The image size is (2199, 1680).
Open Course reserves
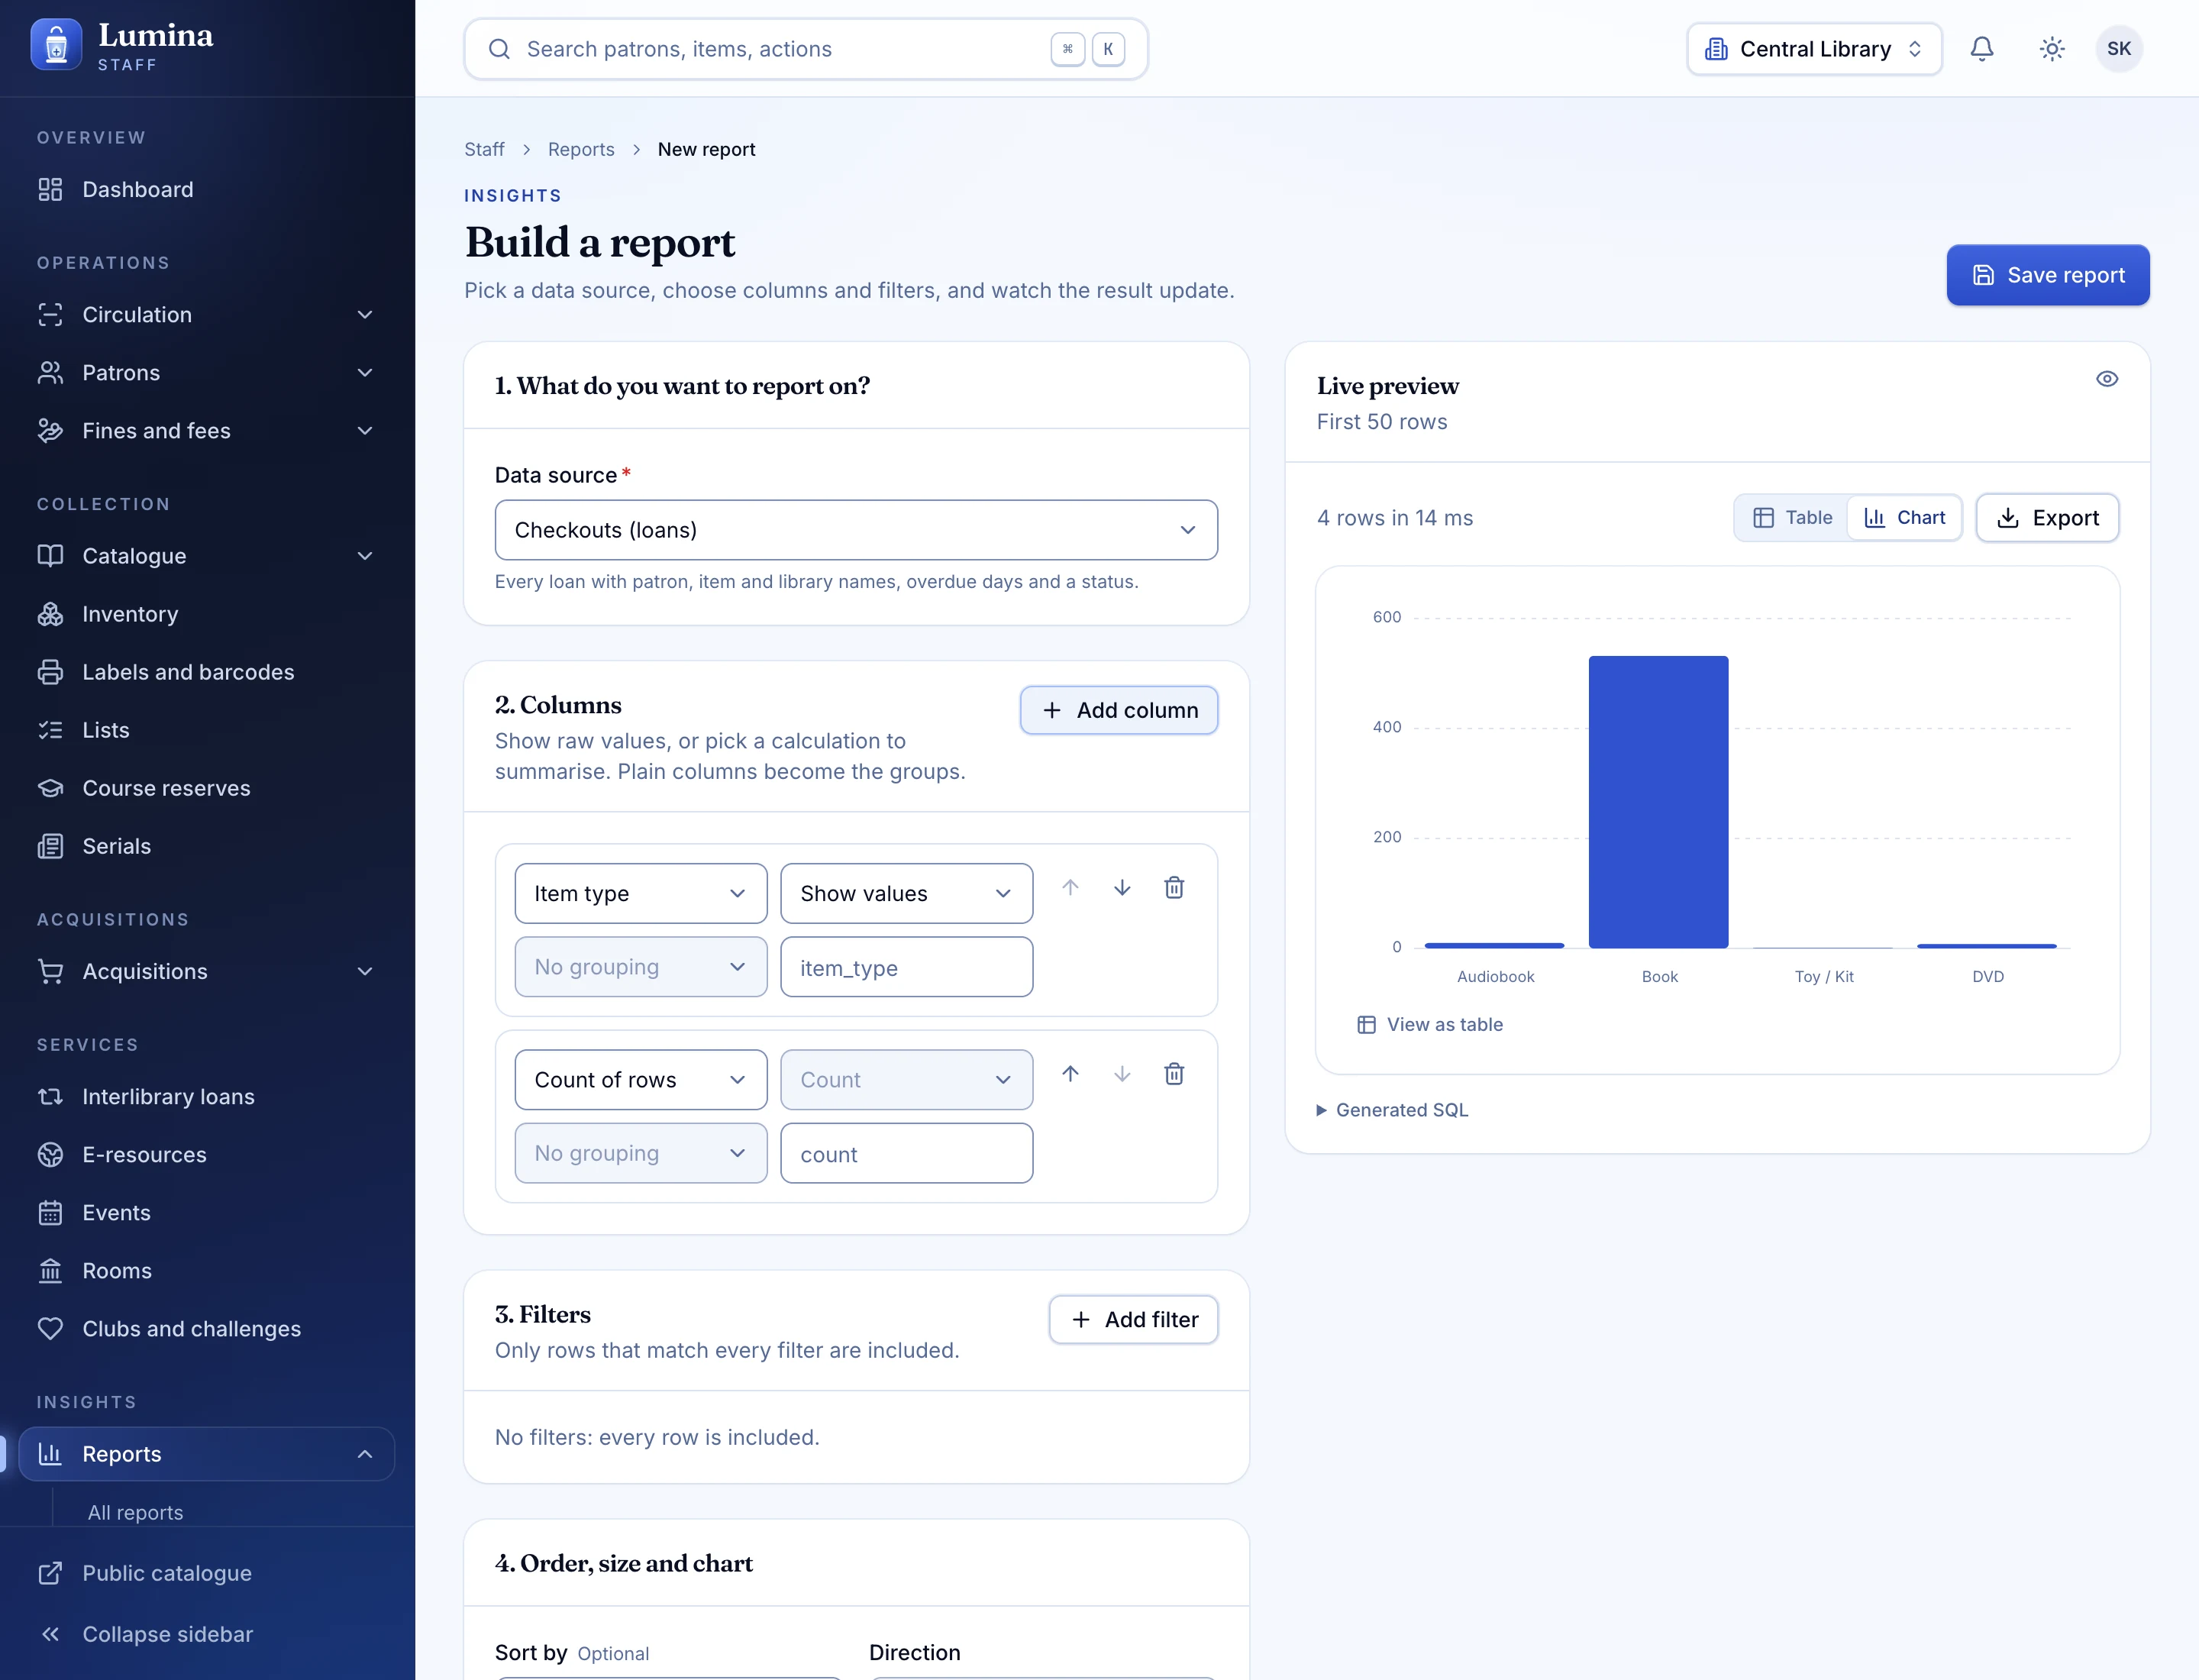(207, 788)
